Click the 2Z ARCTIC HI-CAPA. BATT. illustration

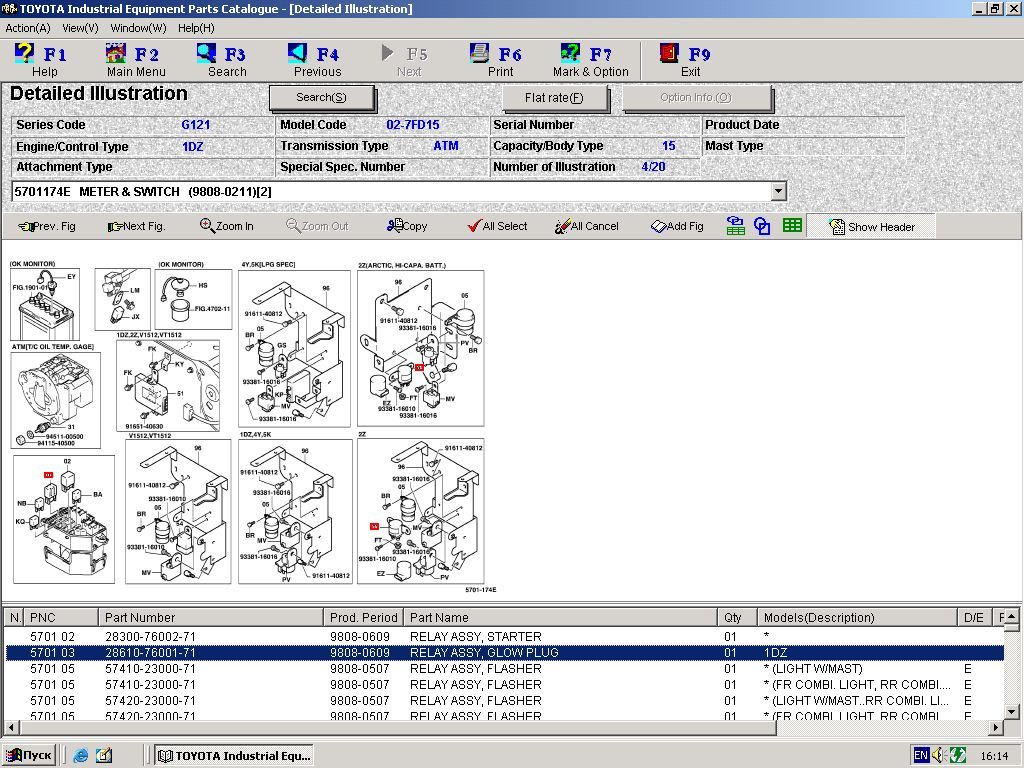[421, 347]
